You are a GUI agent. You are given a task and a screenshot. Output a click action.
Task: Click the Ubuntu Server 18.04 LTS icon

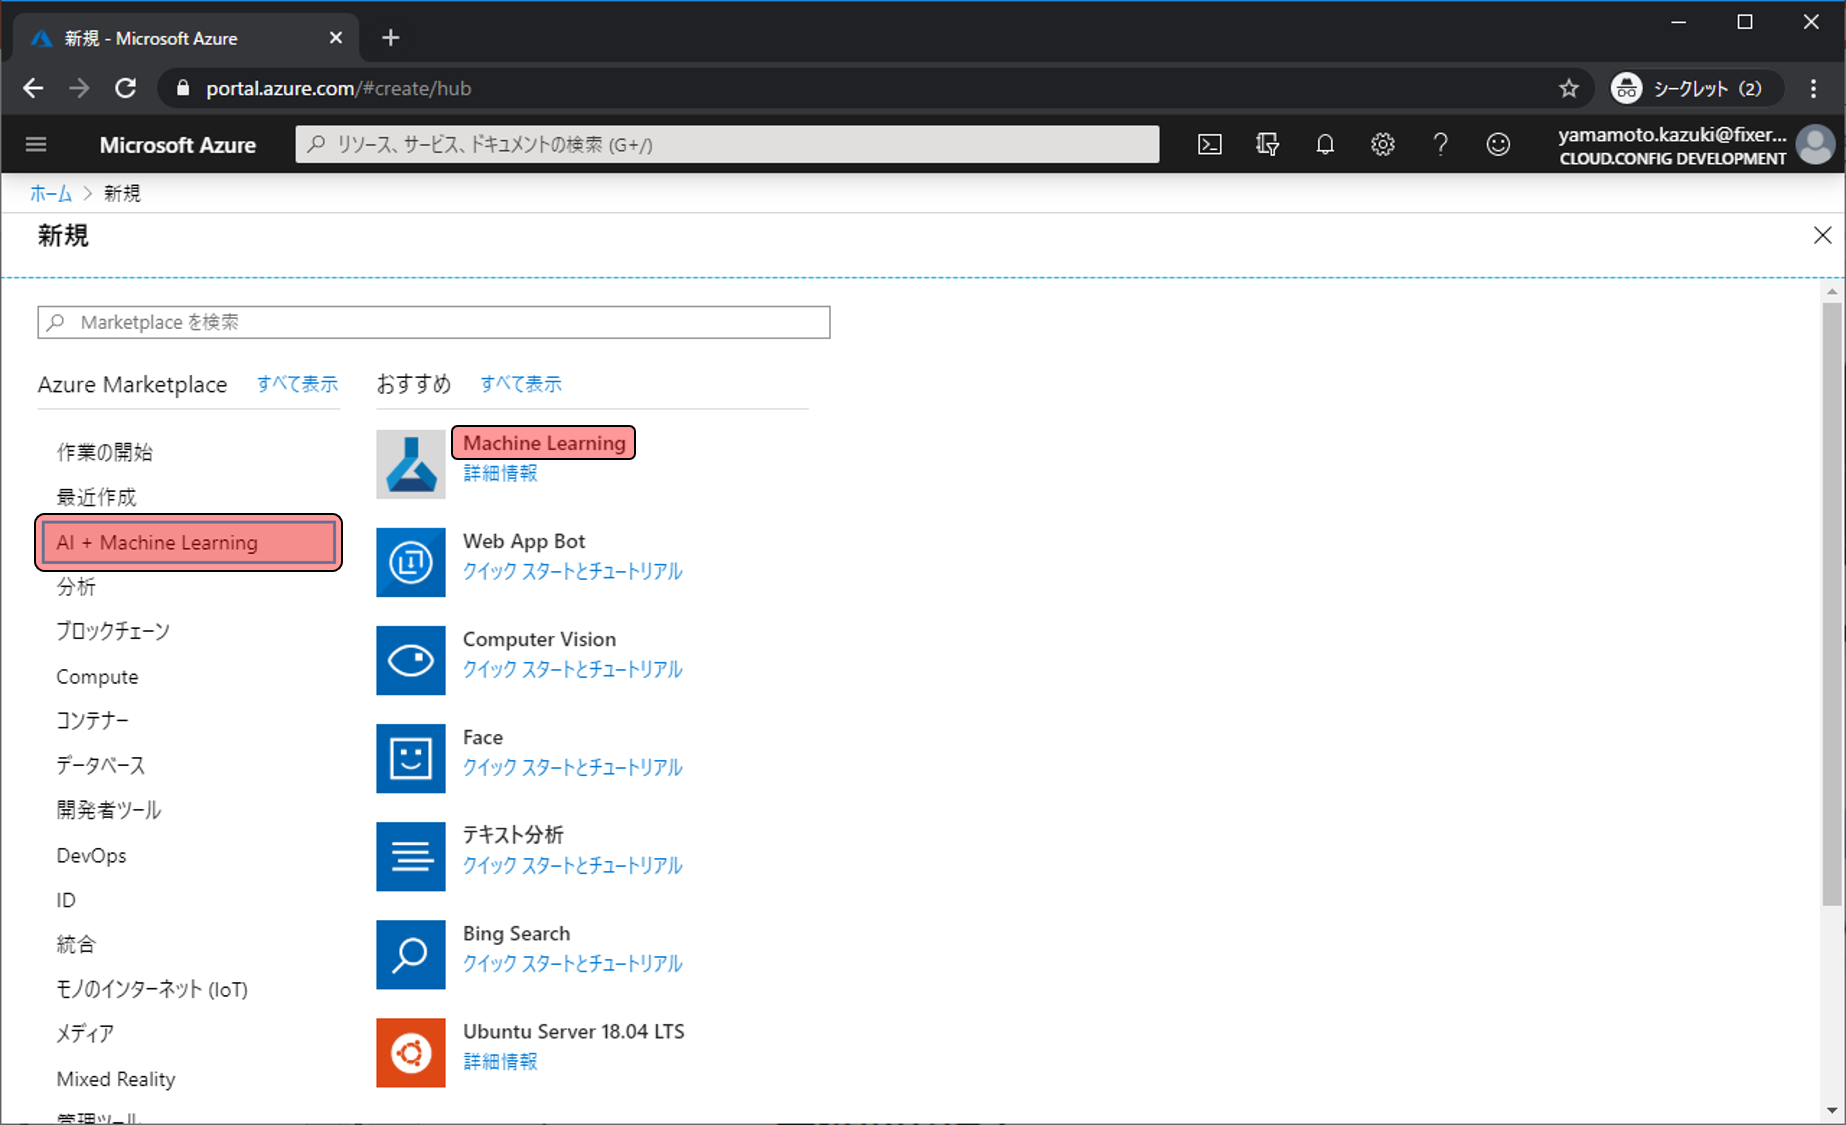coord(410,1052)
